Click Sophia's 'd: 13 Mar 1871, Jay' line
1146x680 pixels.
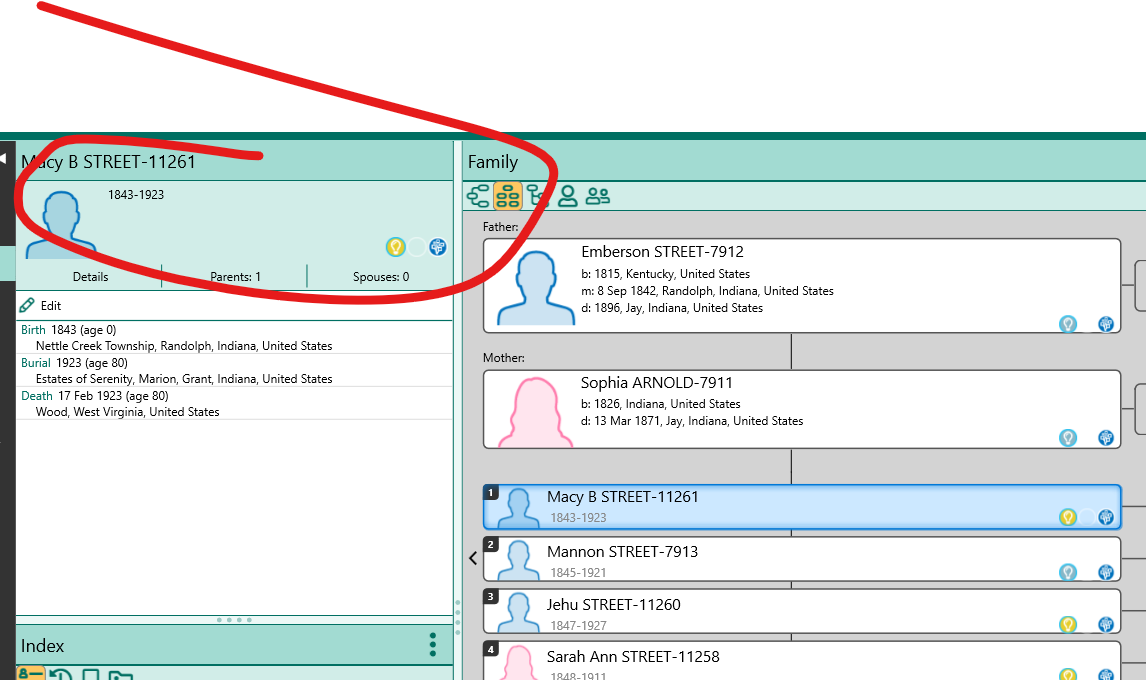tap(692, 421)
